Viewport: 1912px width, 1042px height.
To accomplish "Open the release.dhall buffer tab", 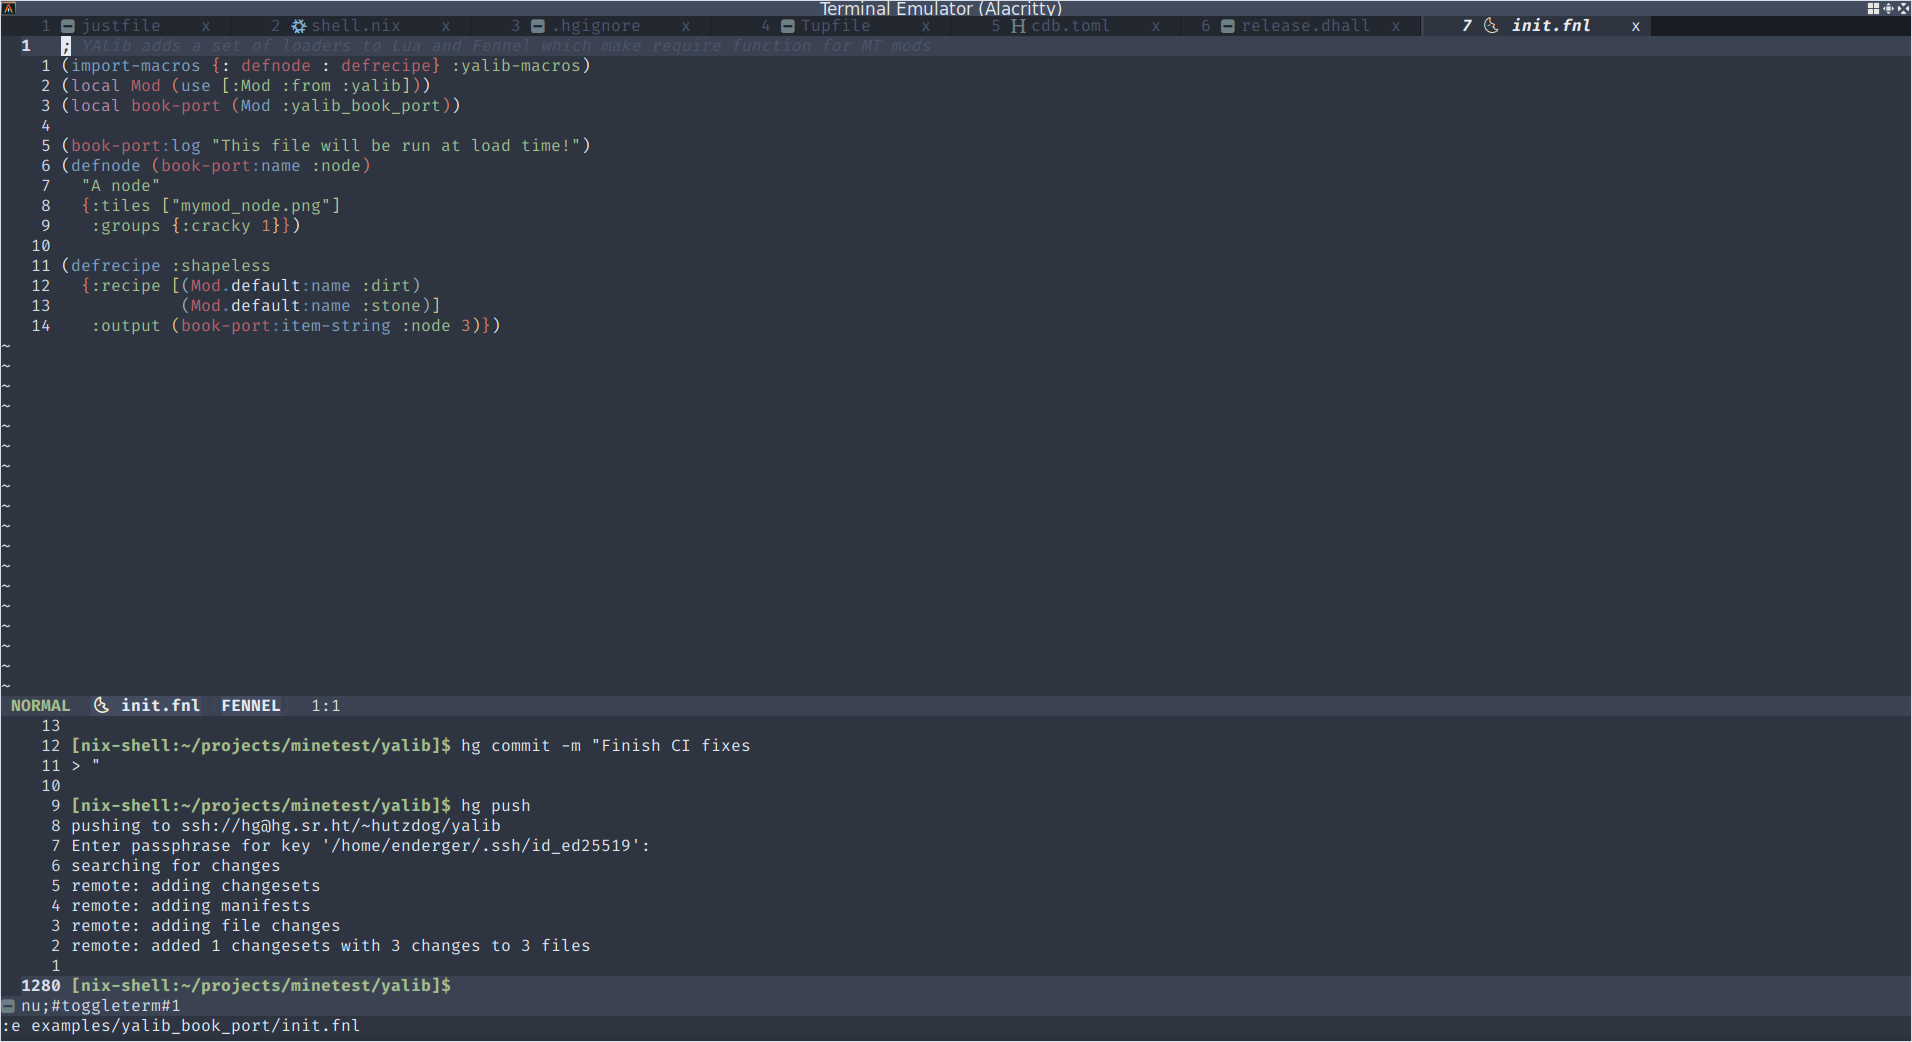I will coord(1304,26).
